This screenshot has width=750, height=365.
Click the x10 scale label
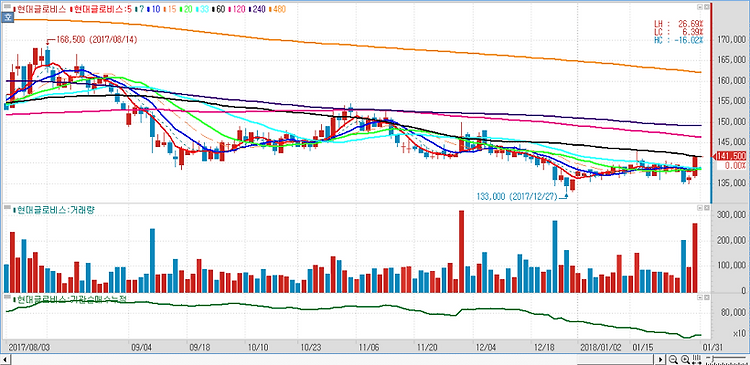(738, 333)
